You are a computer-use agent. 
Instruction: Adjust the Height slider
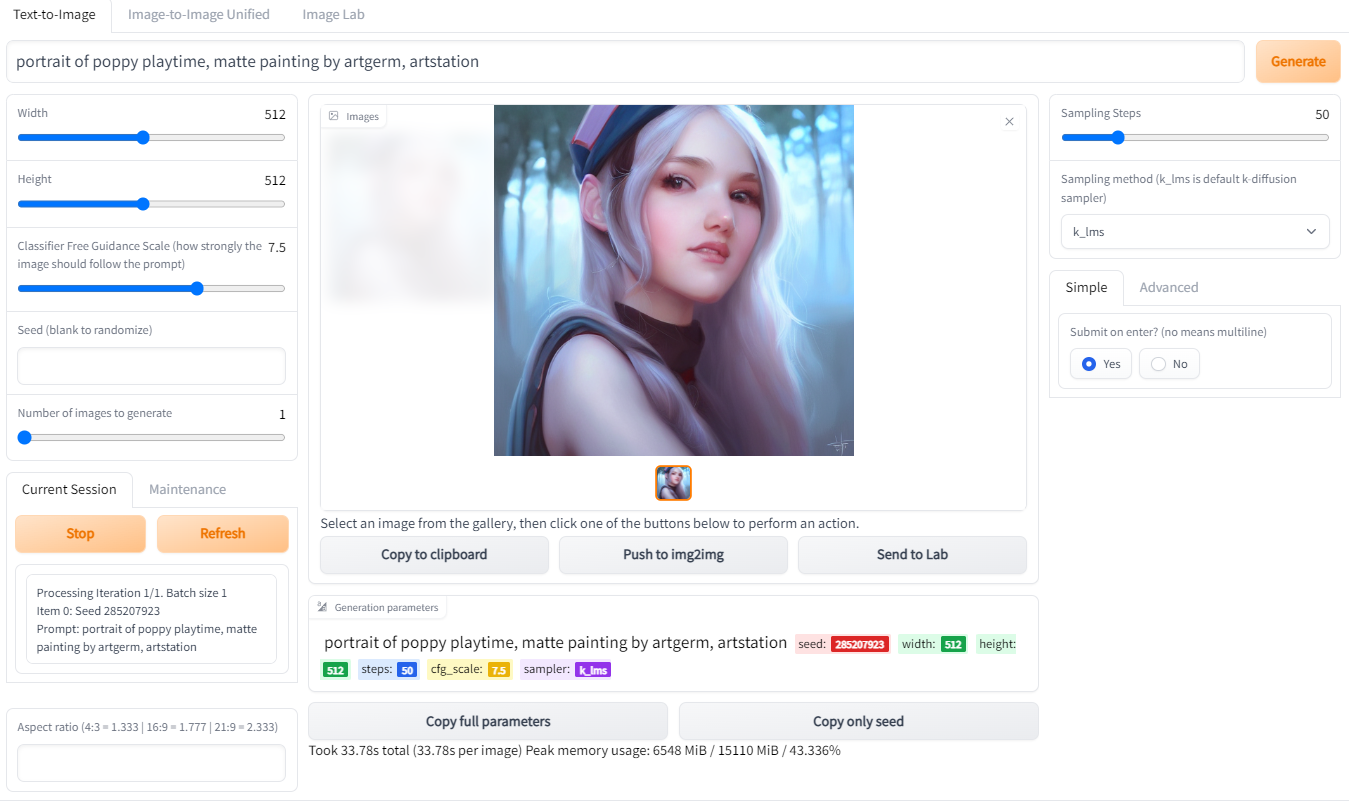[x=151, y=204]
